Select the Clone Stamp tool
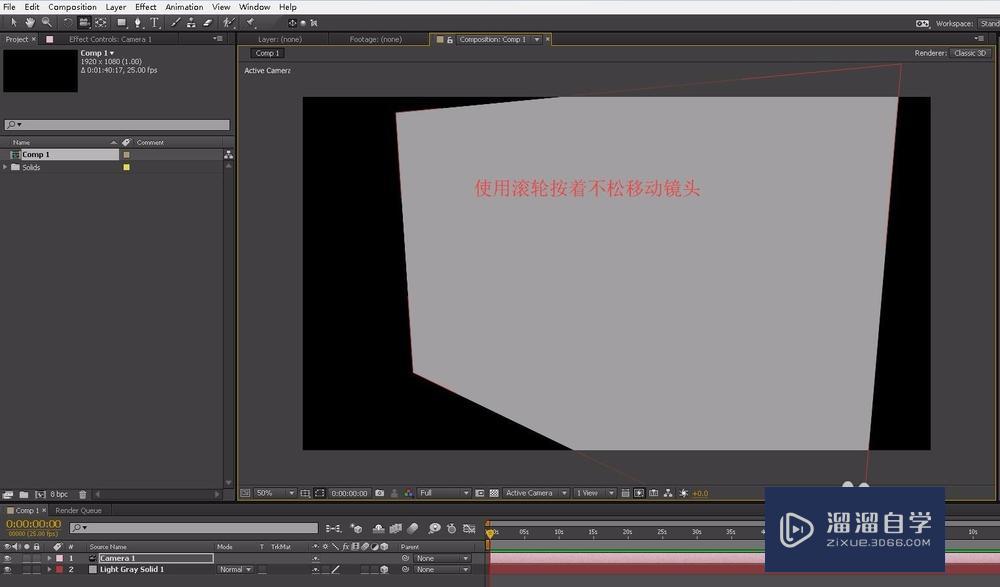The height and width of the screenshot is (587, 1000). pyautogui.click(x=191, y=22)
